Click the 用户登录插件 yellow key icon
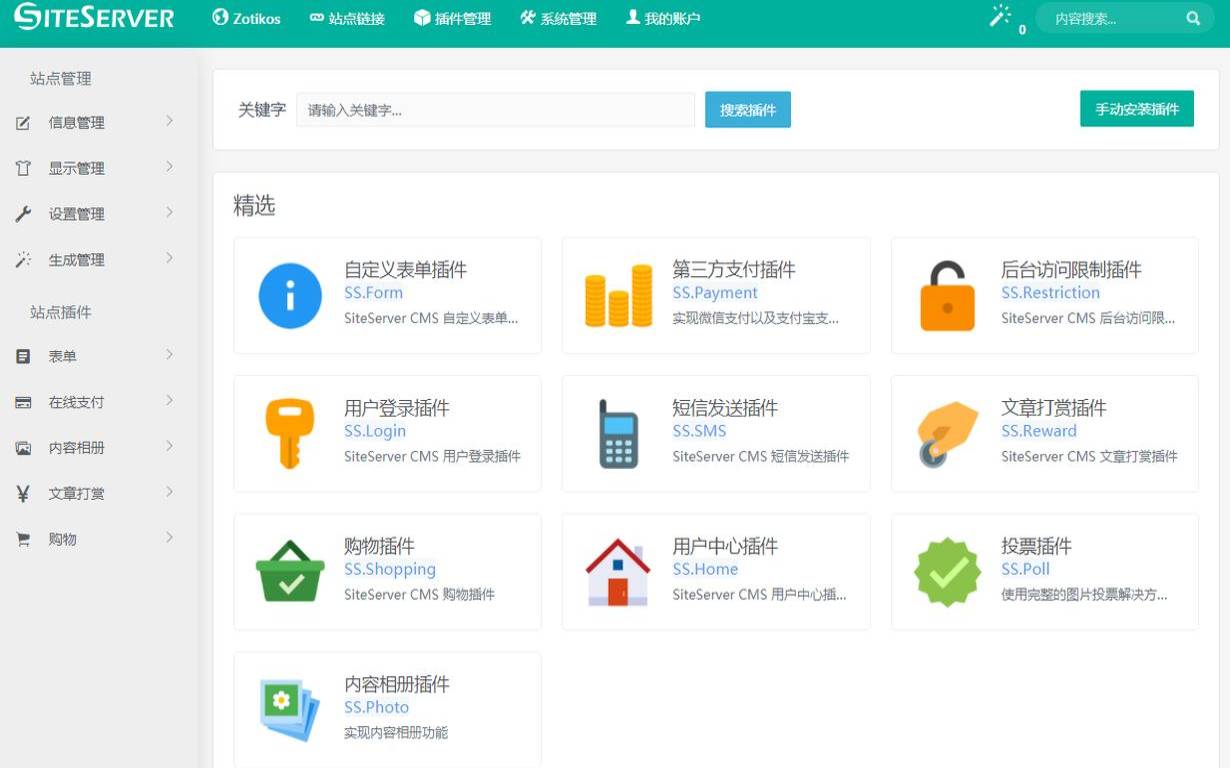 coord(289,433)
